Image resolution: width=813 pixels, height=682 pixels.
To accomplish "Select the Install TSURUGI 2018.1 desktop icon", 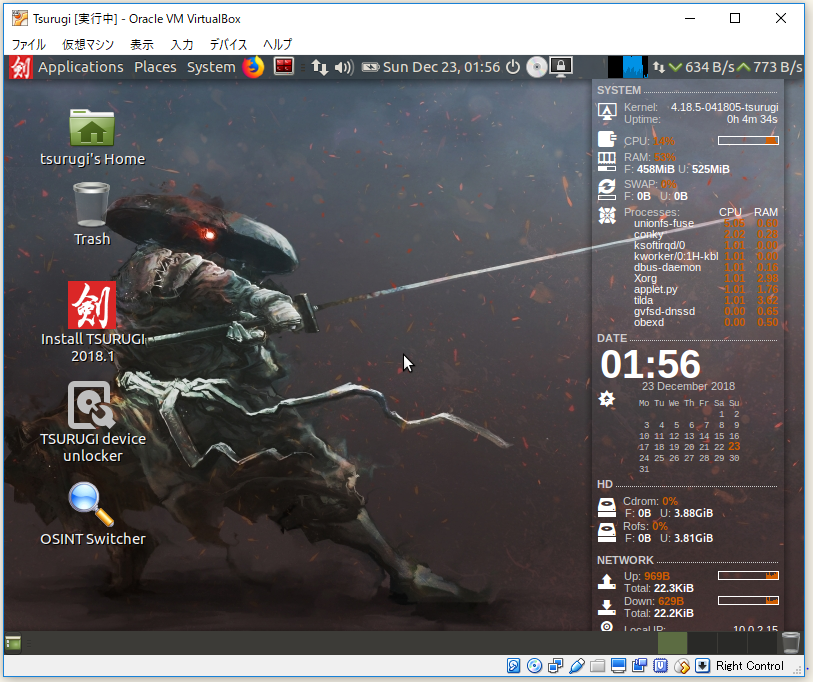I will click(92, 322).
